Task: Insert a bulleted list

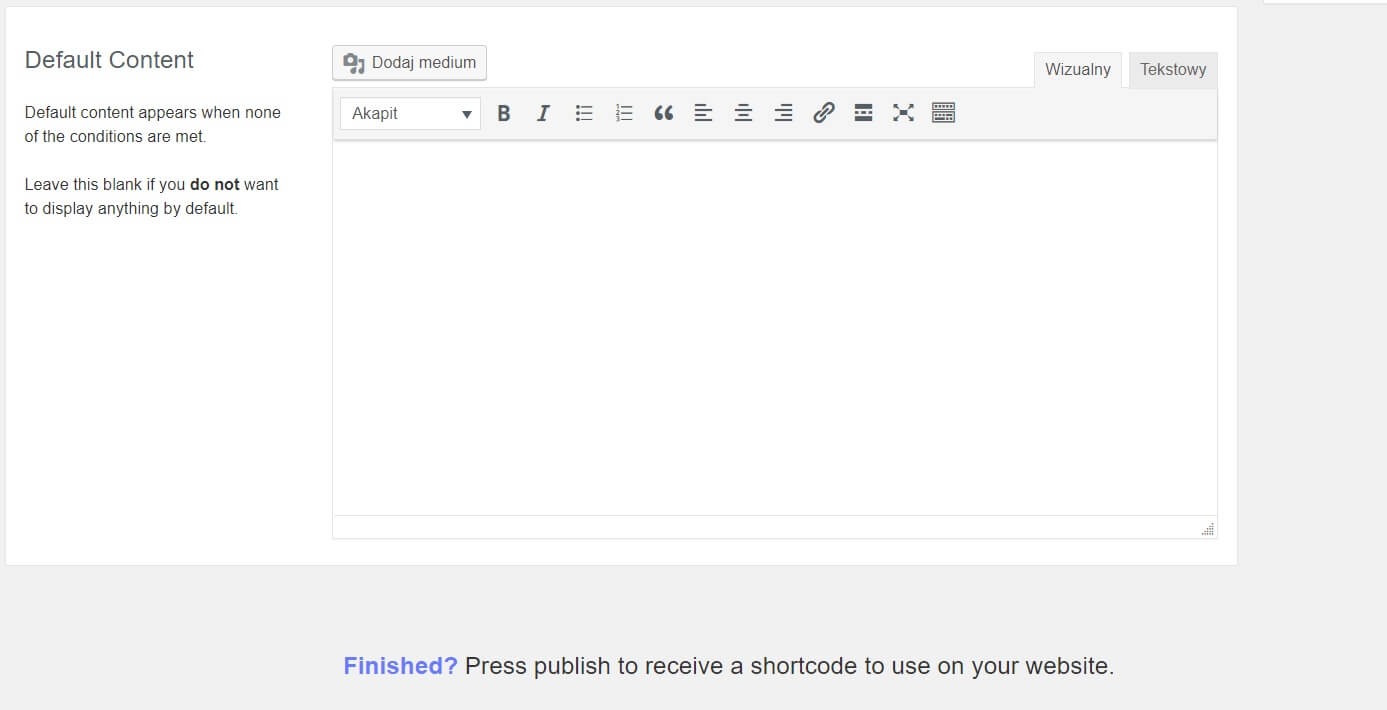Action: pos(583,112)
